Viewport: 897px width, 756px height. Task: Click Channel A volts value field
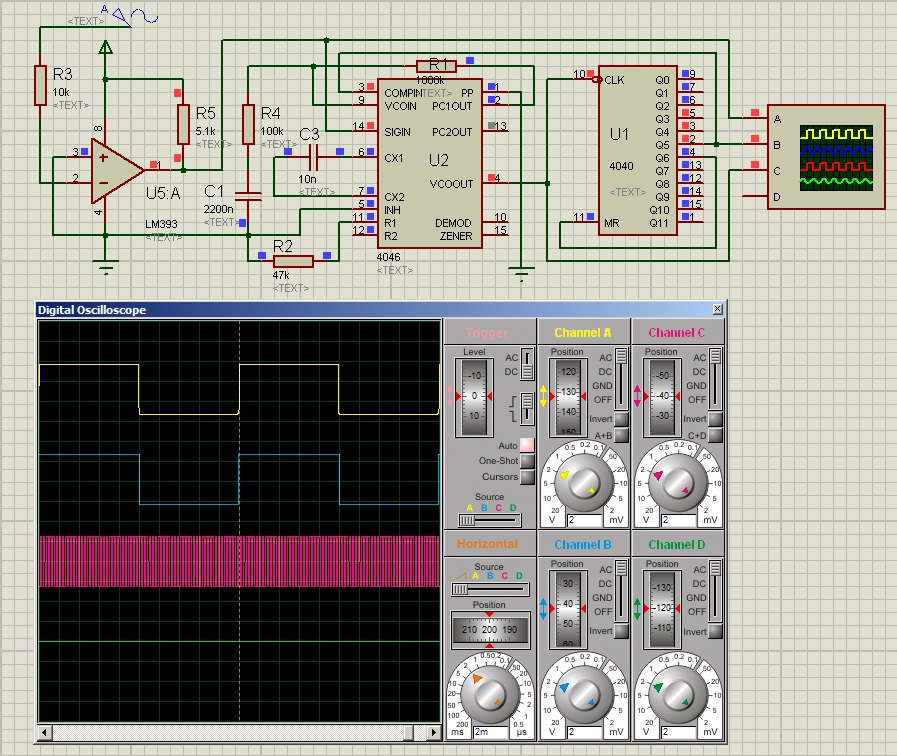(584, 520)
